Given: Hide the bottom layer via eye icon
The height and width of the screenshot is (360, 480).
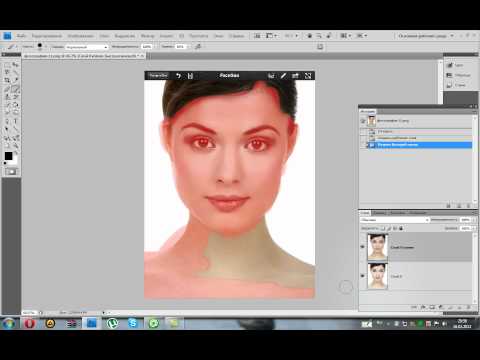Looking at the screenshot, I should point(363,276).
